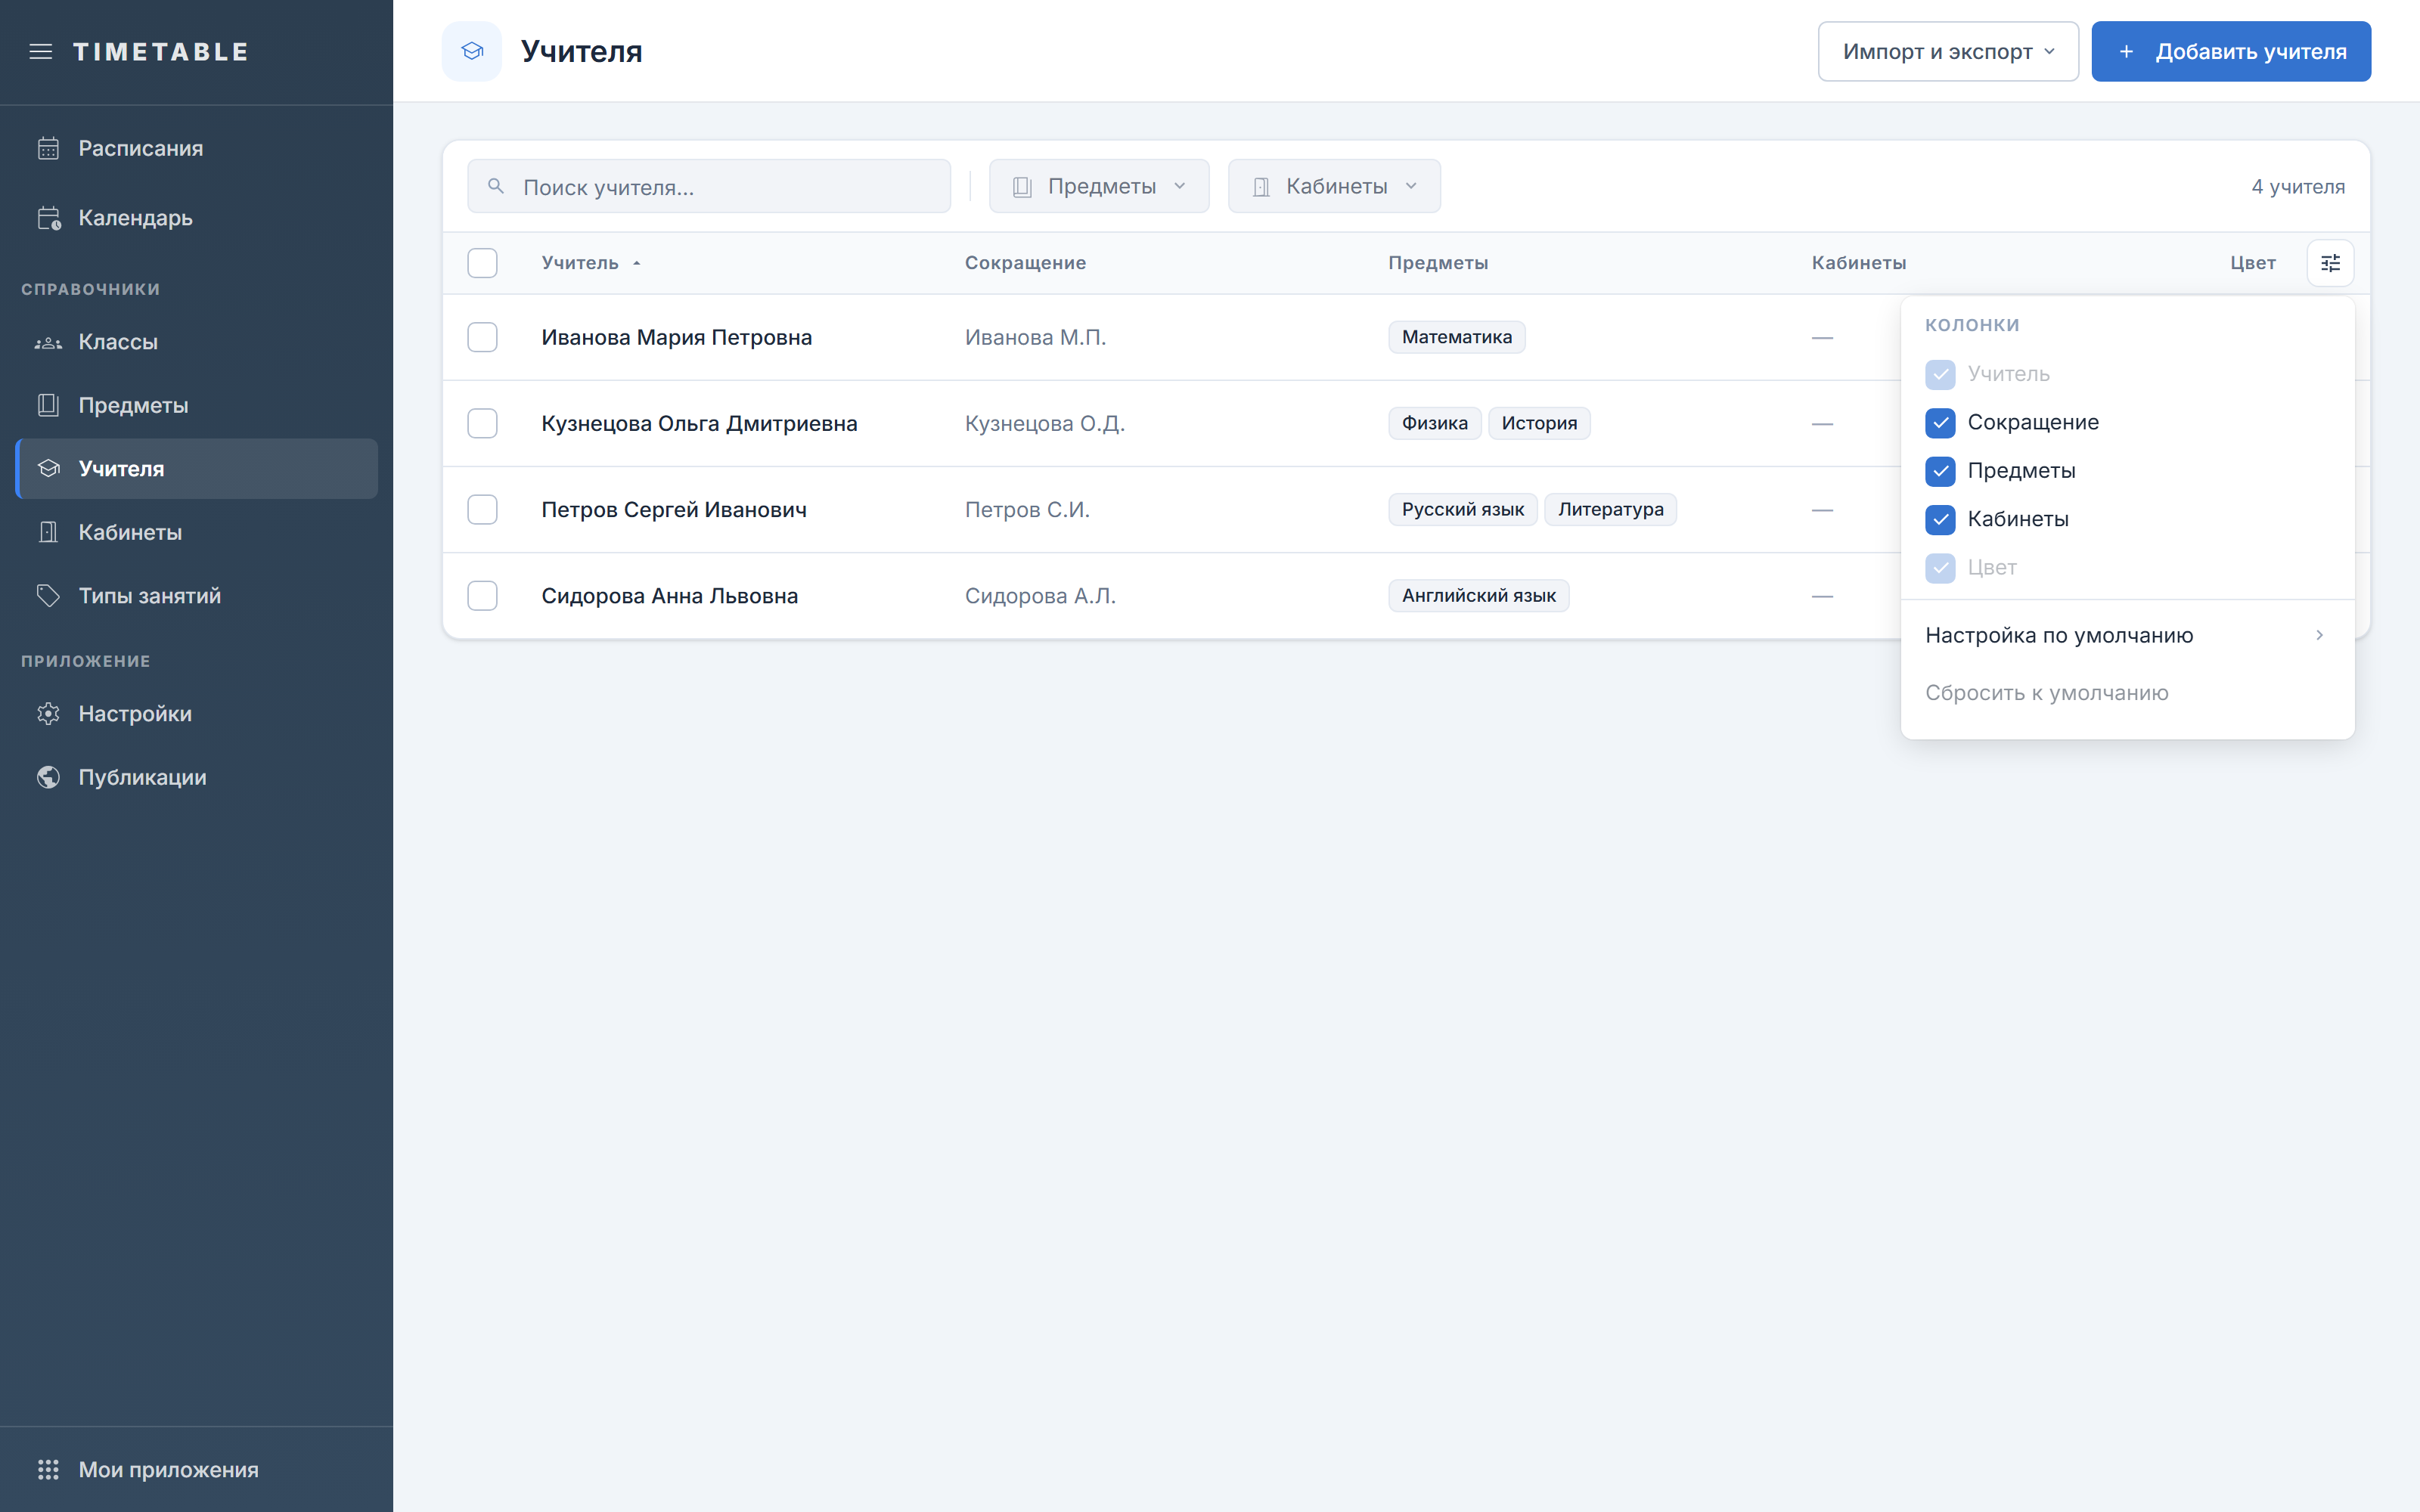The height and width of the screenshot is (1512, 2420).
Task: Click the disabled Цвет column checkbox
Action: click(1940, 568)
